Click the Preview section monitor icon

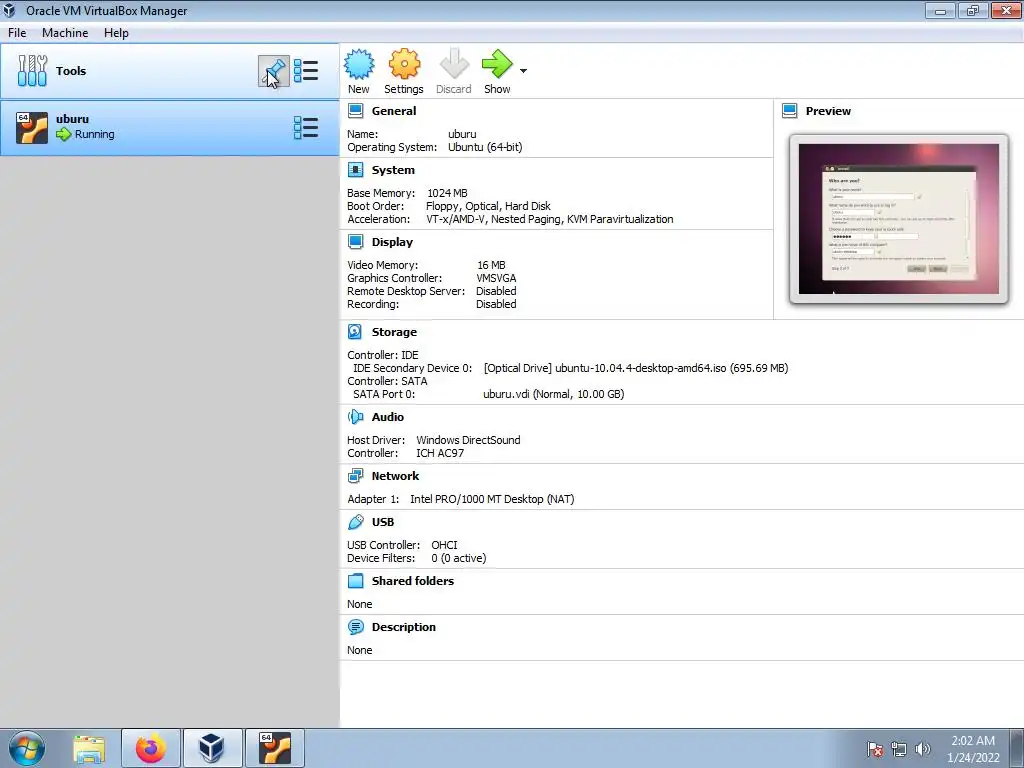click(790, 111)
